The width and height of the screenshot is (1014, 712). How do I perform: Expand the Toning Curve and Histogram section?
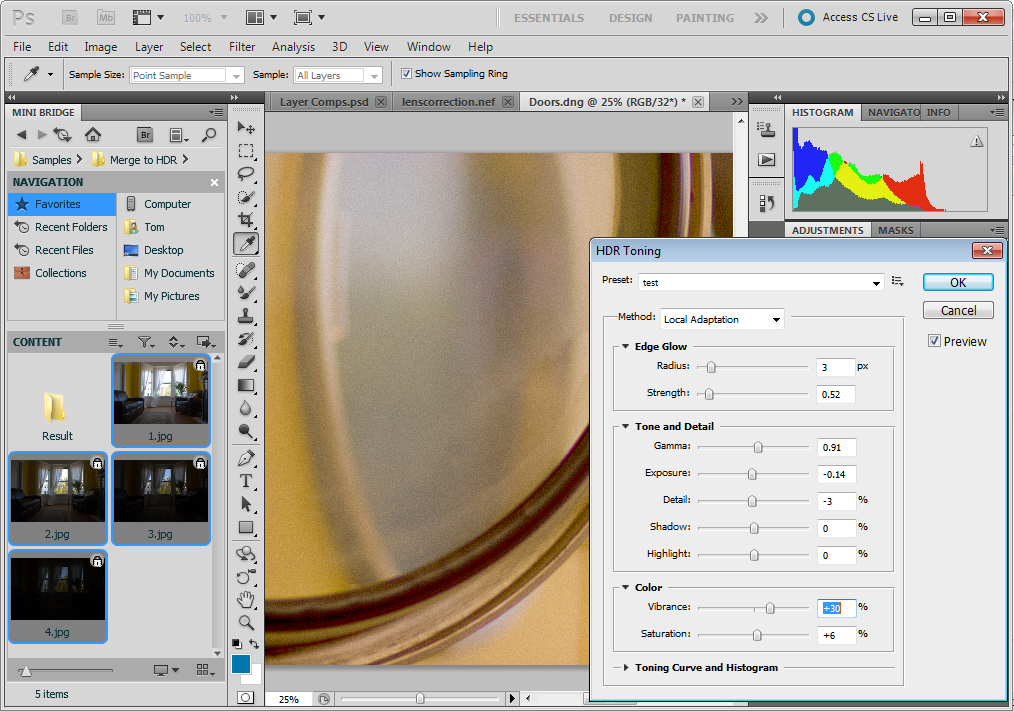(x=624, y=667)
